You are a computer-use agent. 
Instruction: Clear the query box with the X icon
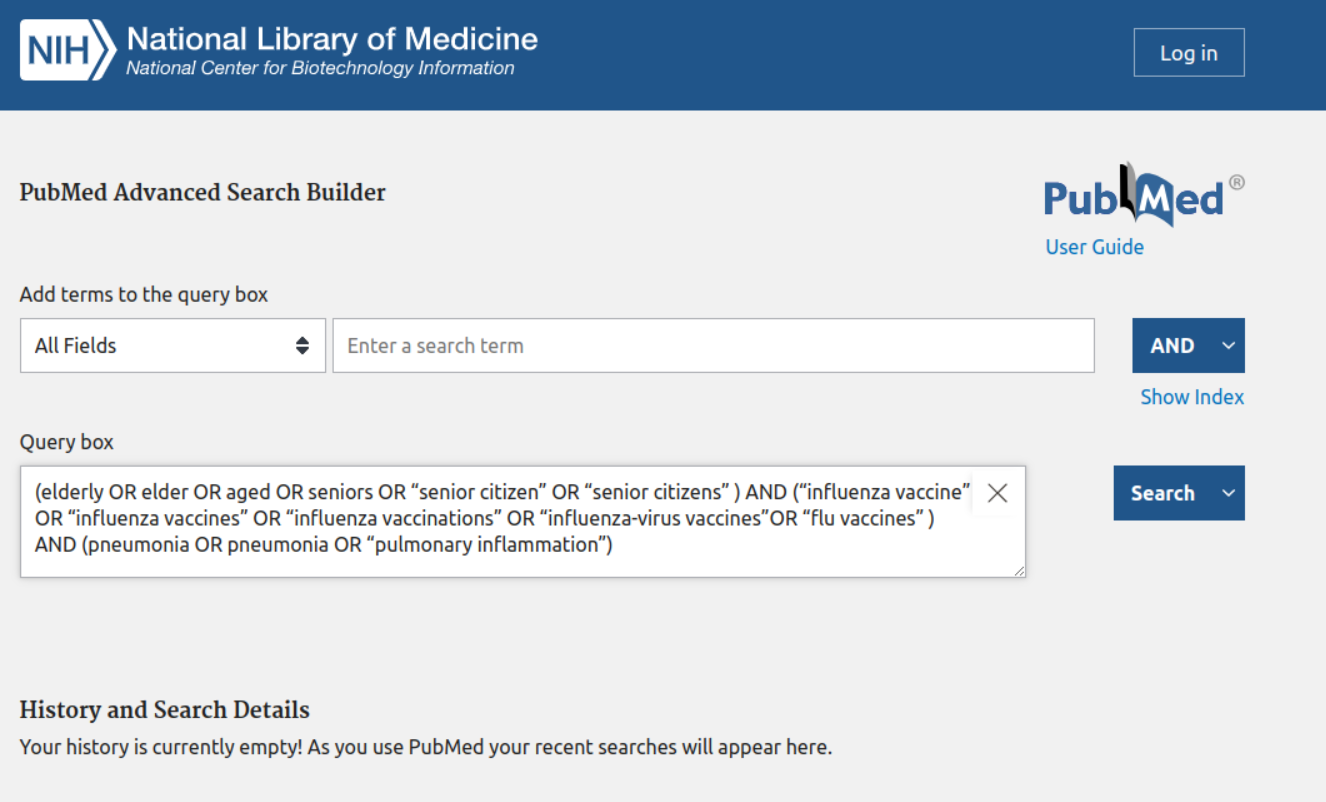(x=997, y=492)
